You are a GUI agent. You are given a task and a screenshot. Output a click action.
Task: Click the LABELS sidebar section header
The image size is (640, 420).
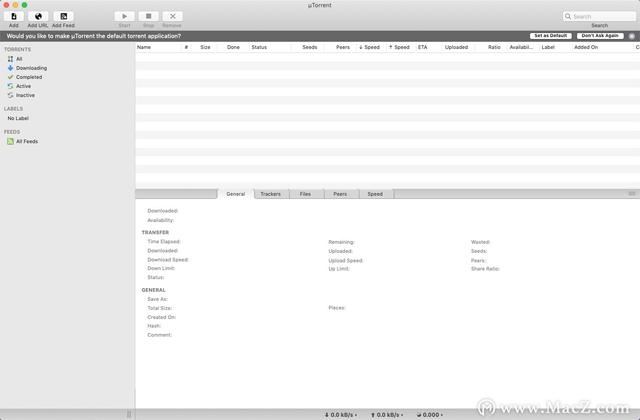pos(13,109)
